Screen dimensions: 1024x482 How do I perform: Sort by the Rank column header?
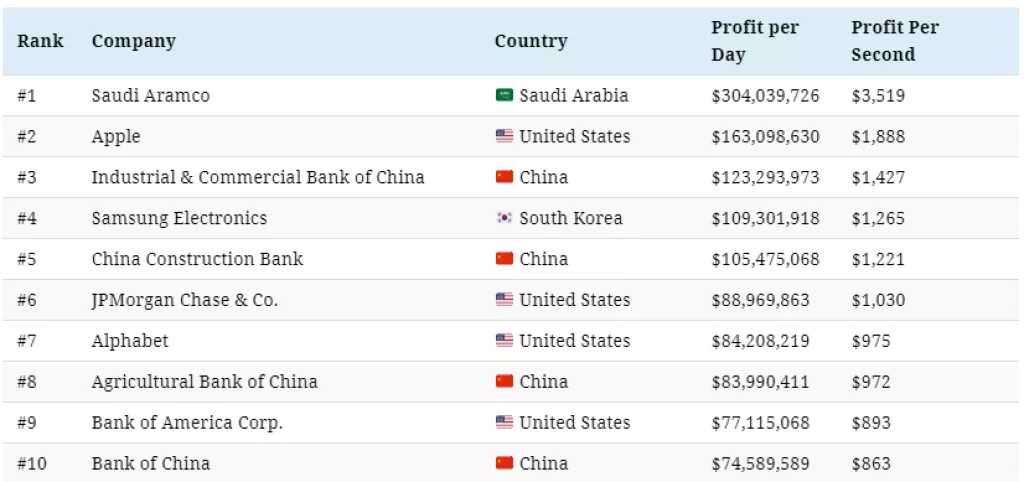pyautogui.click(x=40, y=41)
